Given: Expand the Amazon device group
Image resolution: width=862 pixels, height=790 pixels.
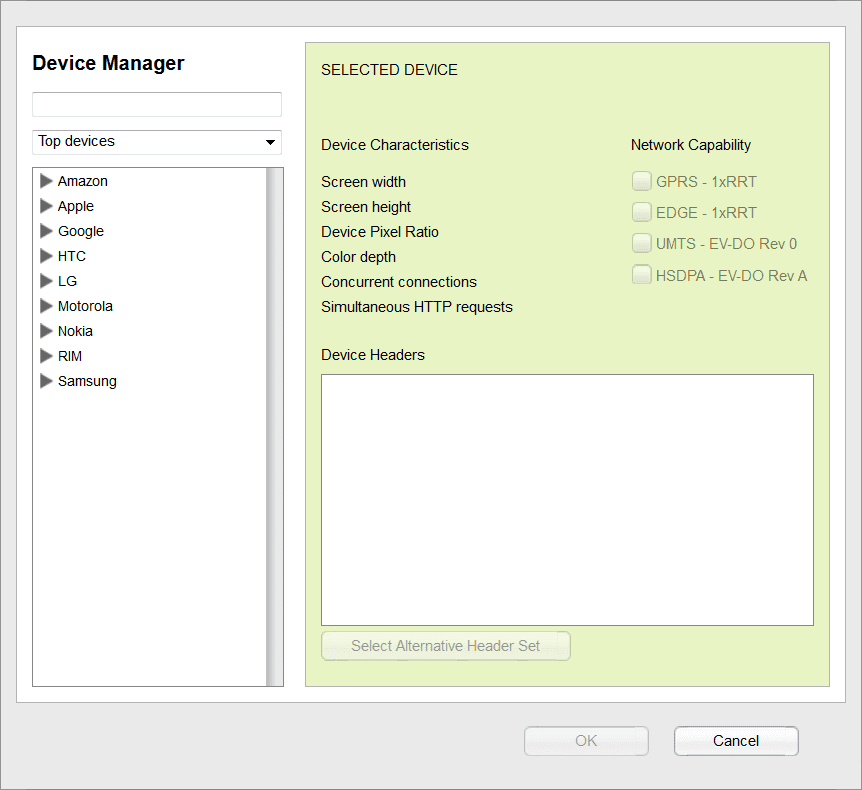Looking at the screenshot, I should (46, 181).
